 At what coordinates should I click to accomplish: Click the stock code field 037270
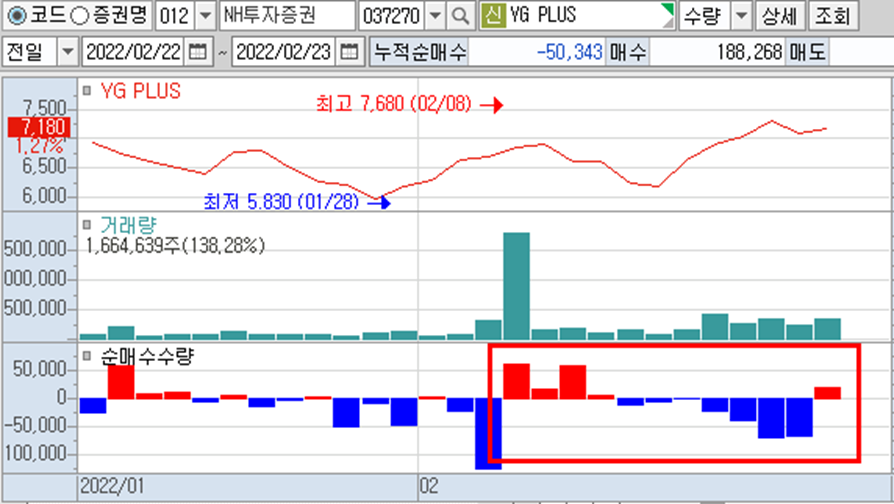pyautogui.click(x=391, y=15)
